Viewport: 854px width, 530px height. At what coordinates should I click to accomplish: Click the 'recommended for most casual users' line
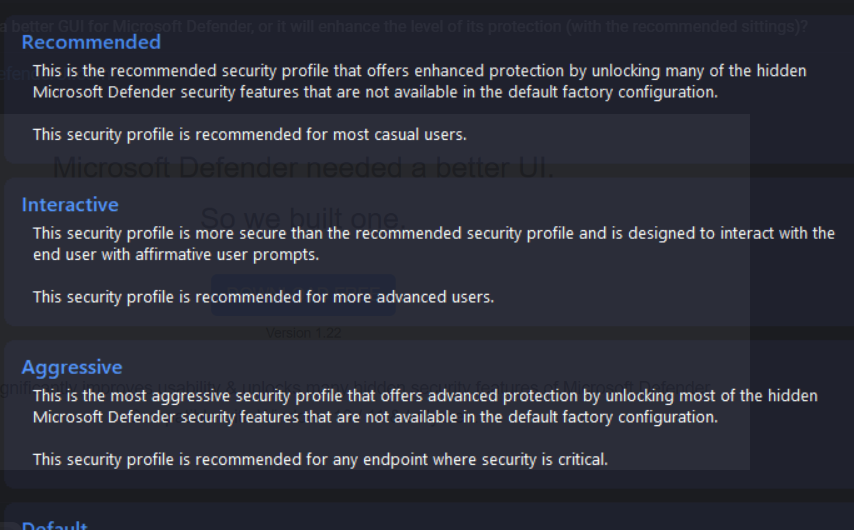click(x=249, y=134)
